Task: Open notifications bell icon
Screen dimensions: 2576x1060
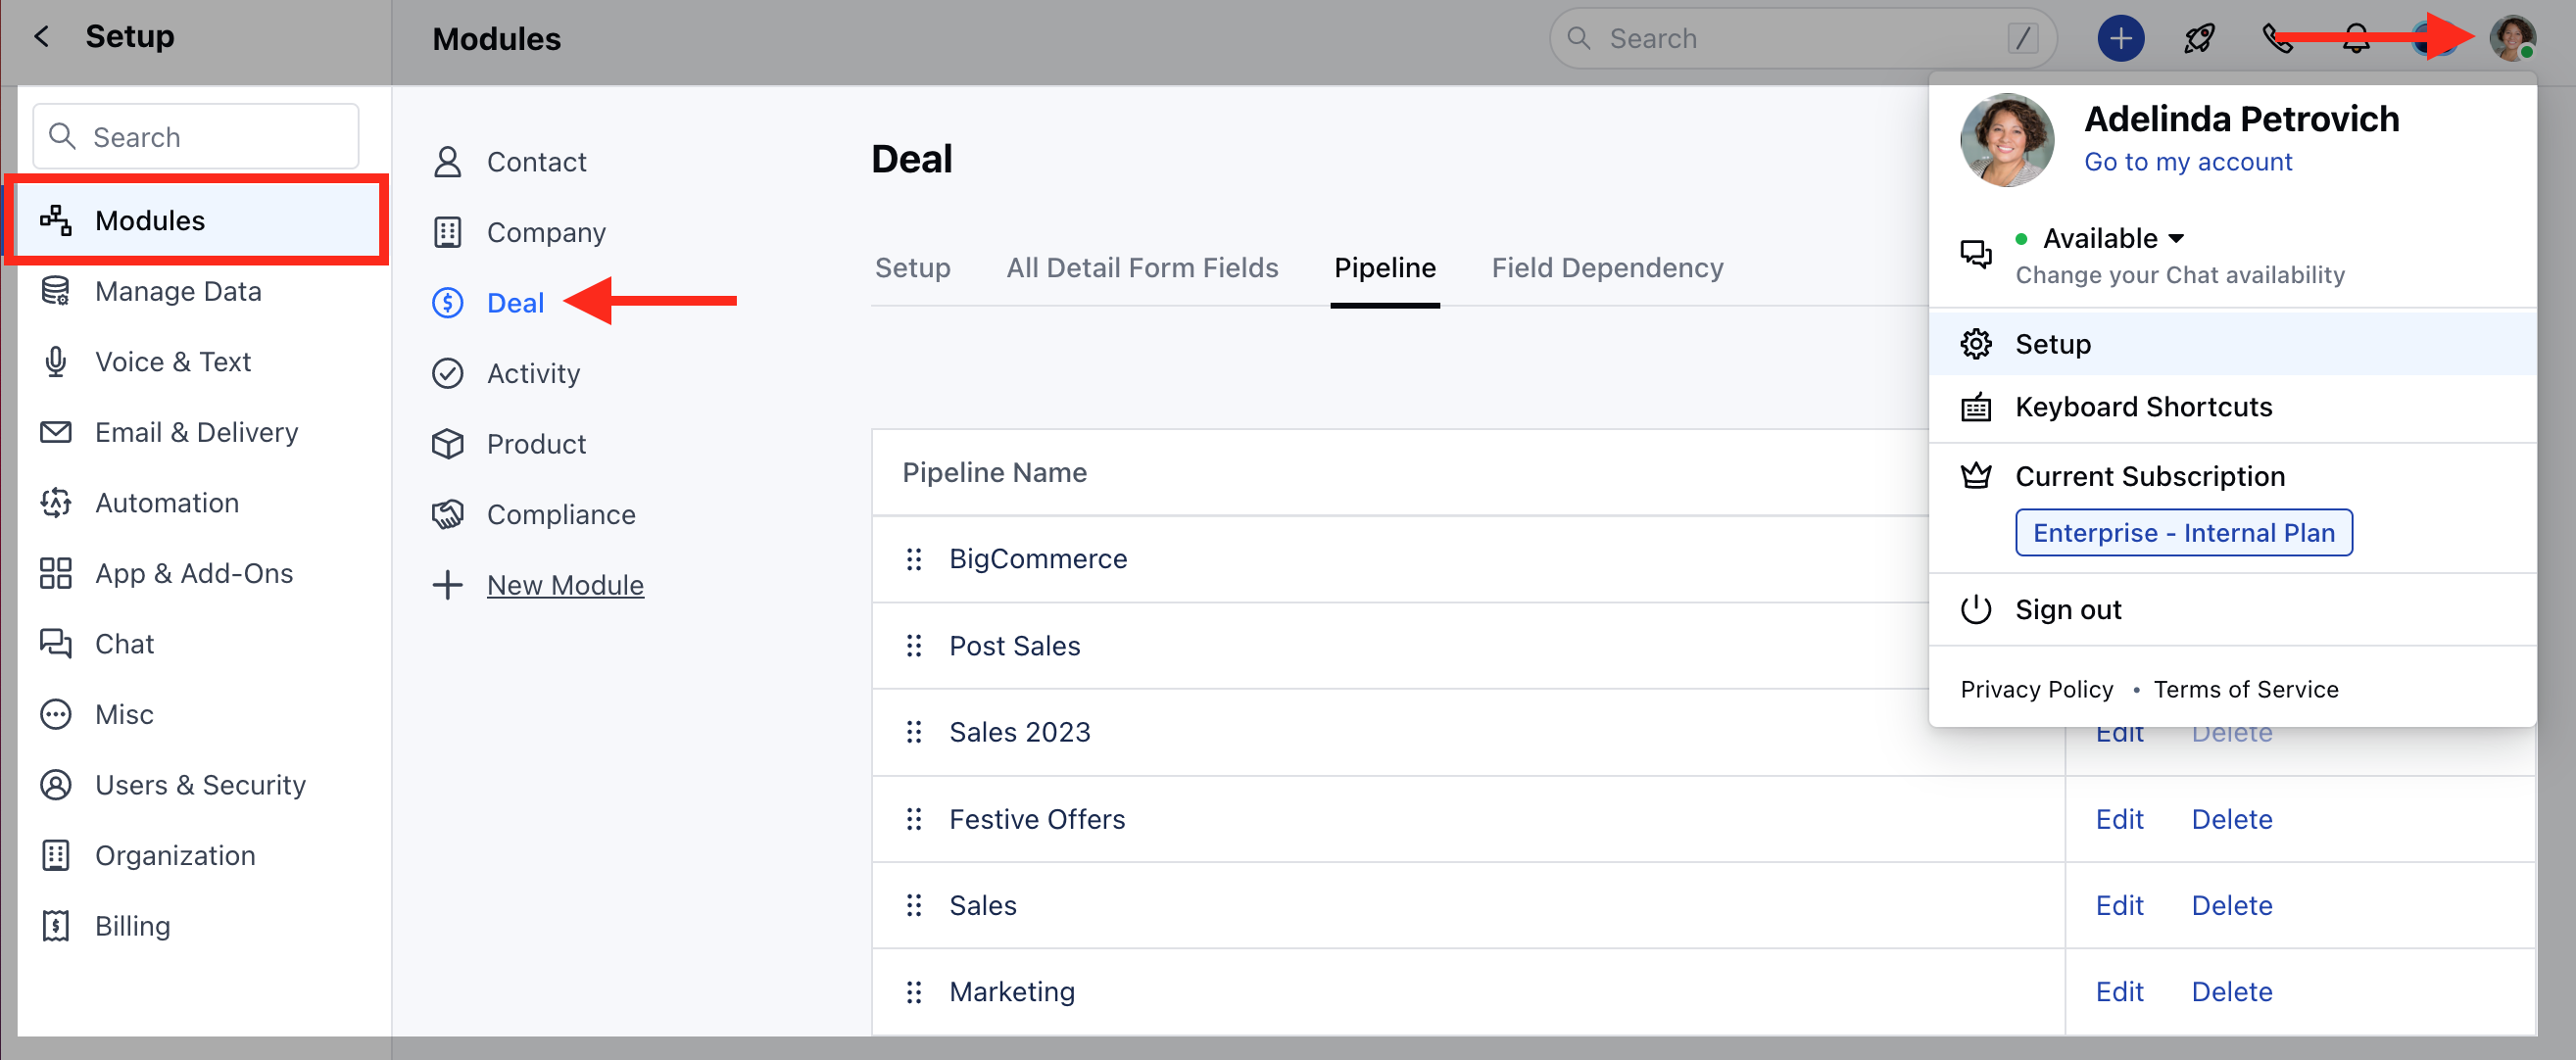Action: click(x=2355, y=39)
